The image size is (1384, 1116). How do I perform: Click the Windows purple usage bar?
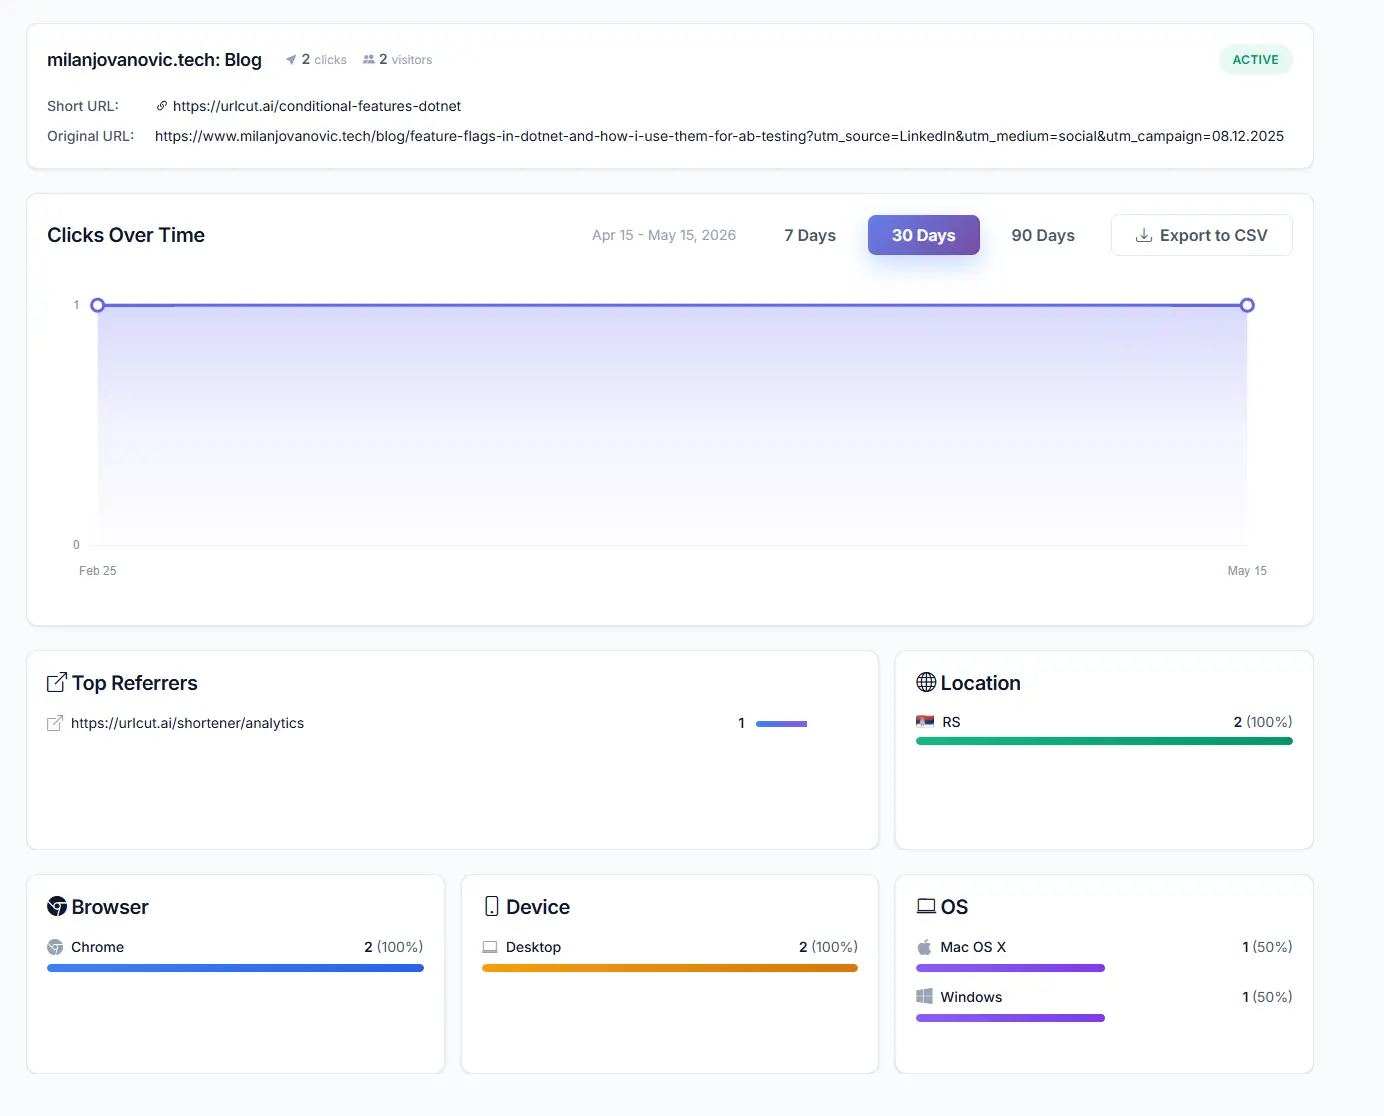pyautogui.click(x=1010, y=1018)
